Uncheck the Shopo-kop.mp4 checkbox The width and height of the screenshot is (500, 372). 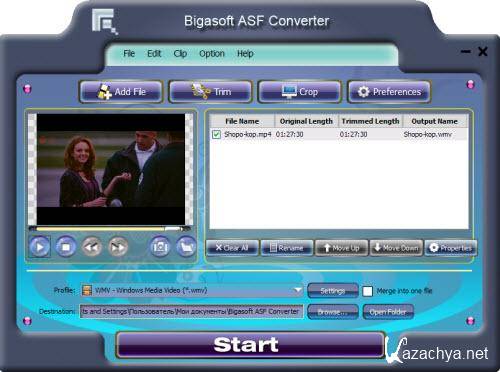217,135
